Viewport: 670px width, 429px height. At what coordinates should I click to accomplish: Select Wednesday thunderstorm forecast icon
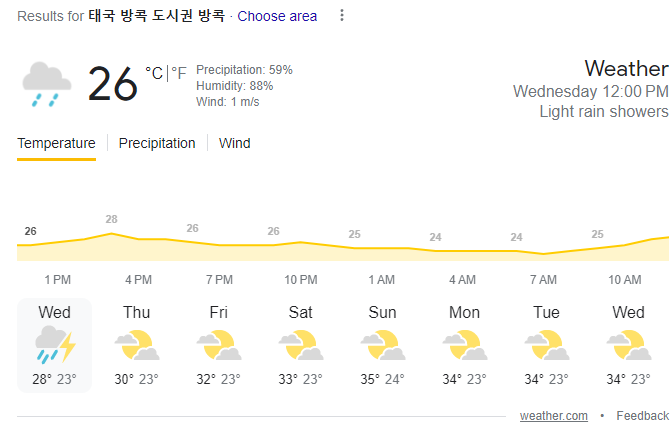55,346
